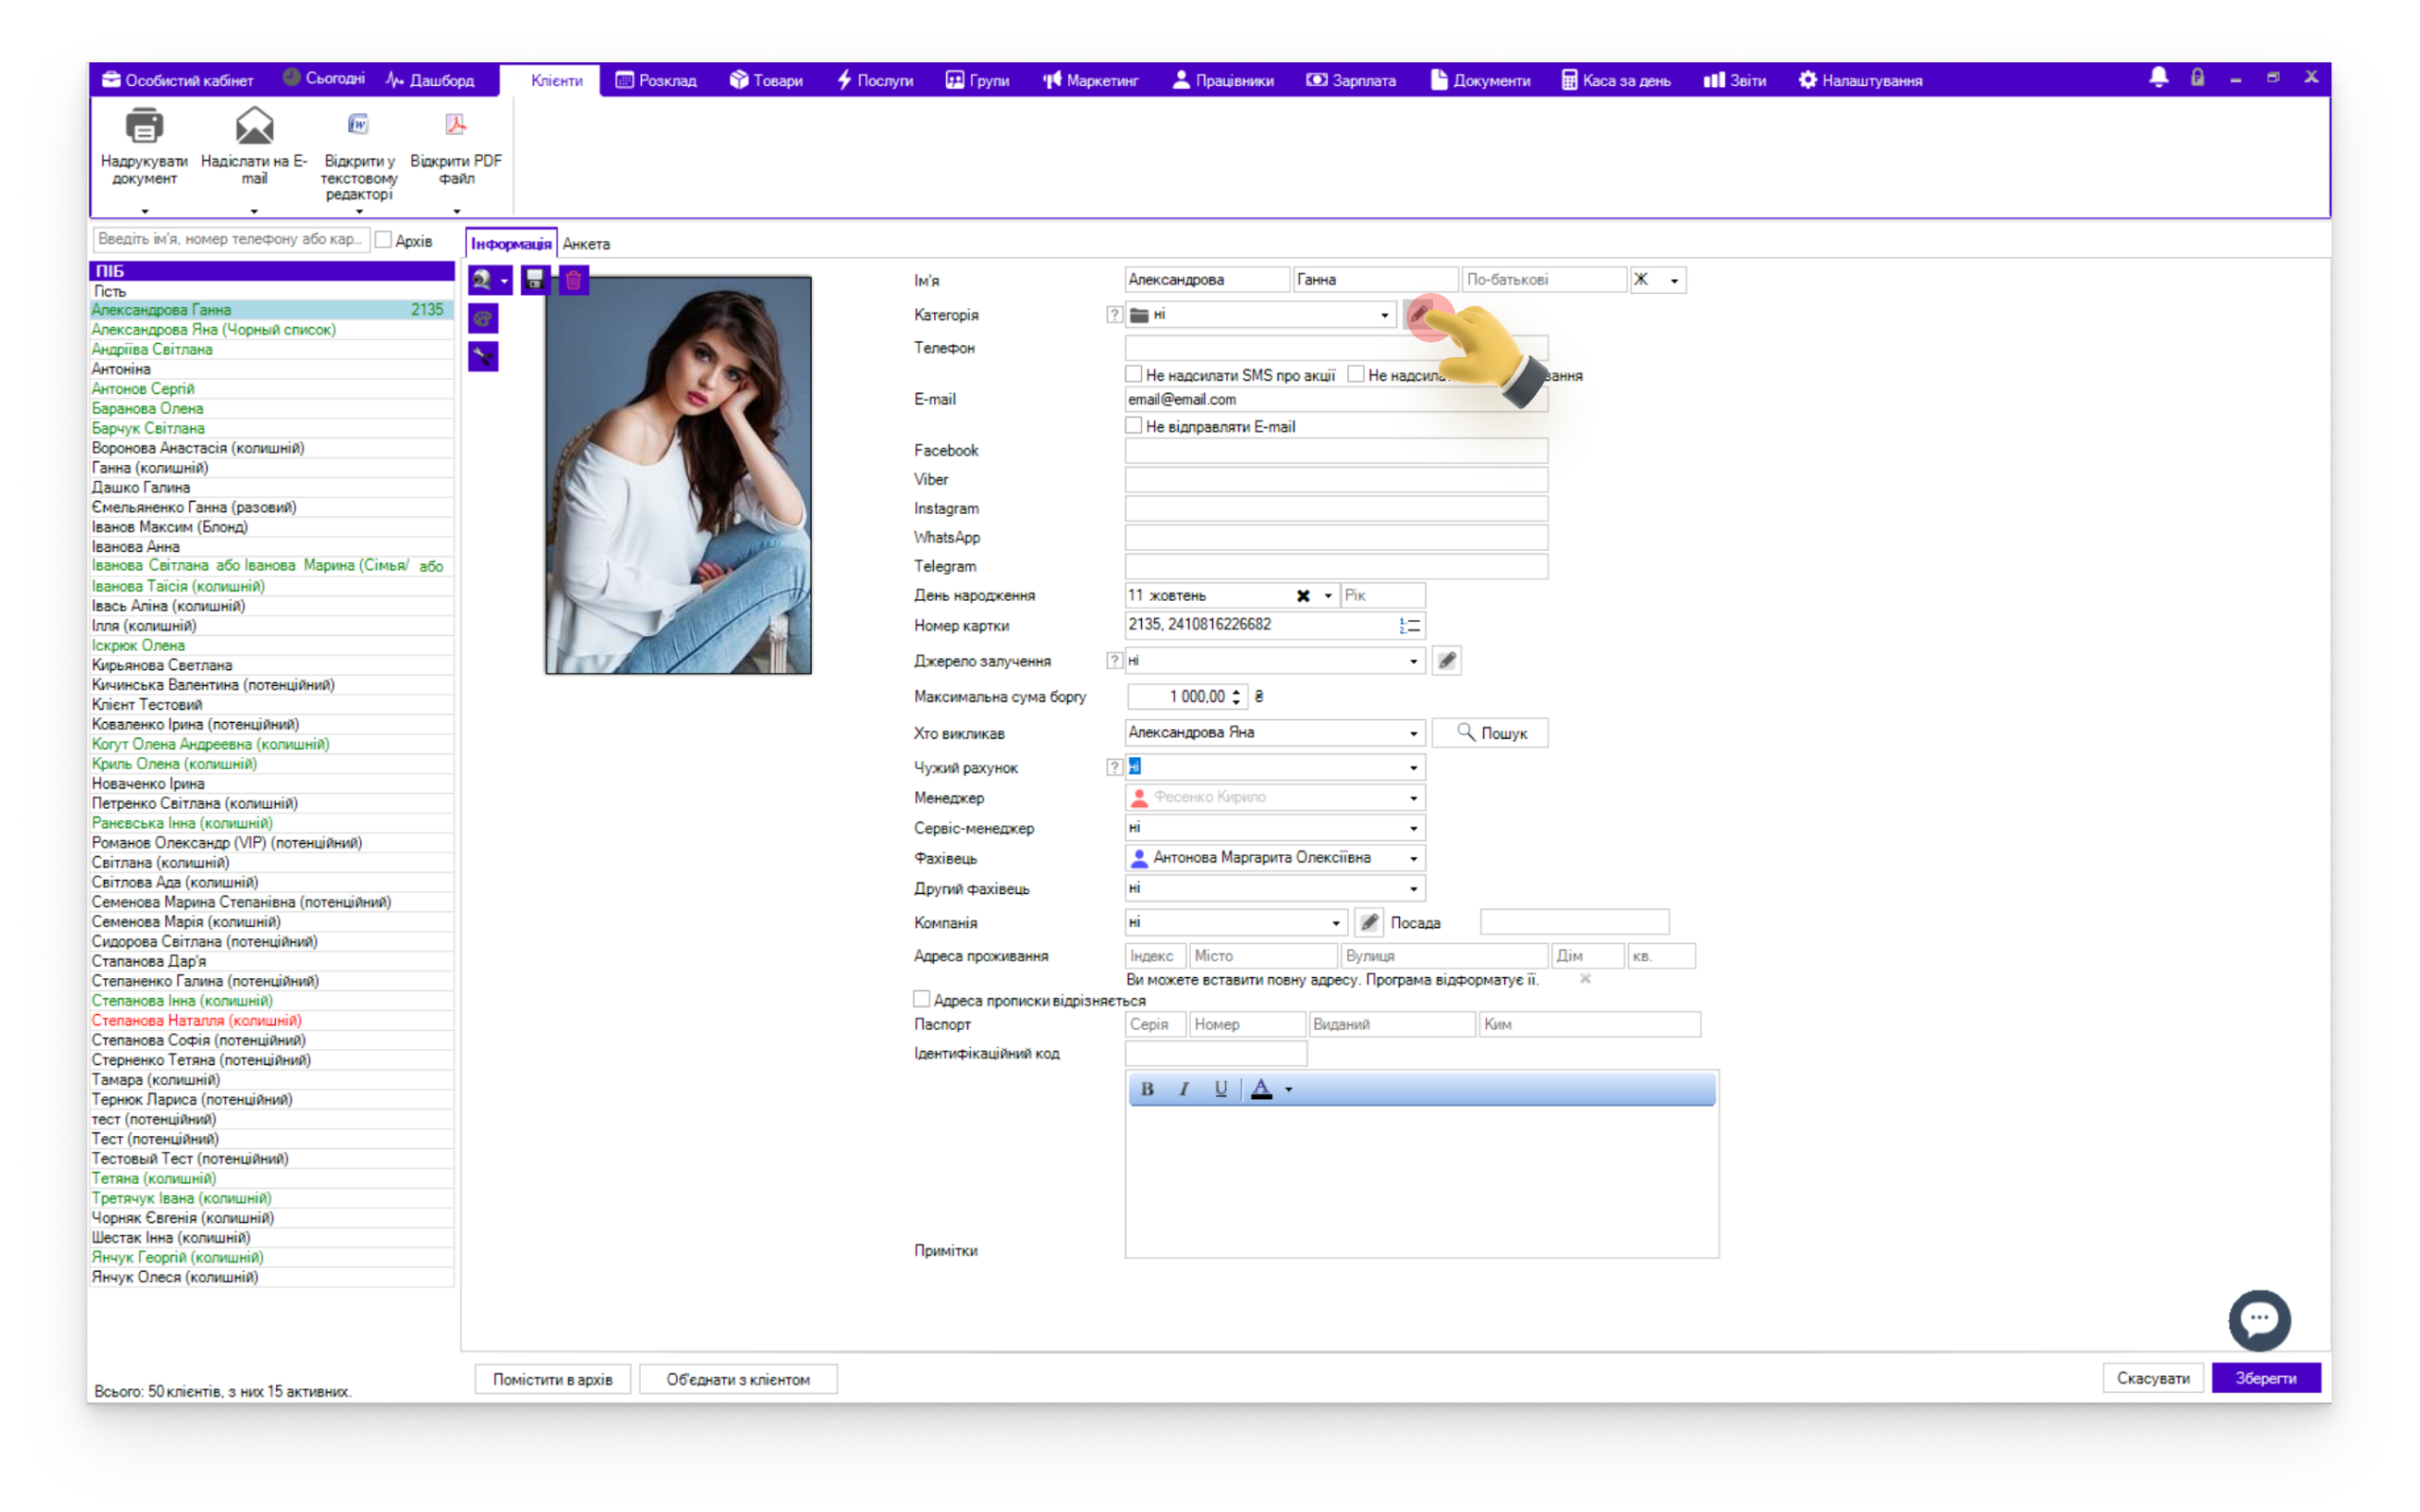Open the Товари menu tab
The image size is (2420, 1512).
click(x=766, y=80)
